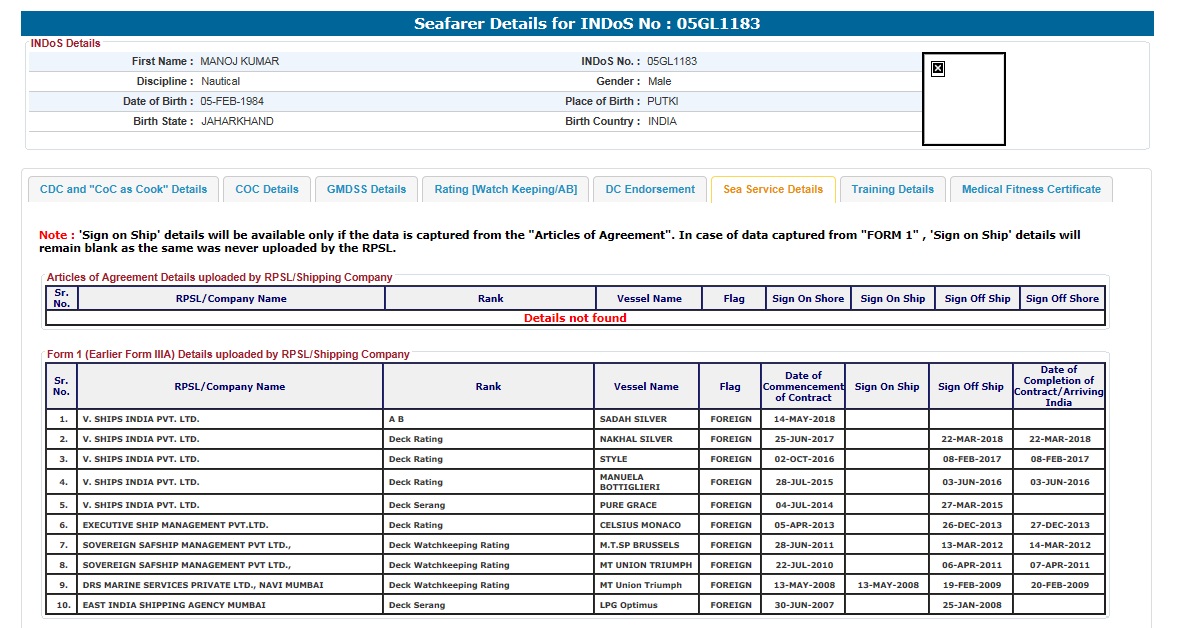Select the Sea Service Details tab
This screenshot has height=628, width=1194.
tap(773, 189)
